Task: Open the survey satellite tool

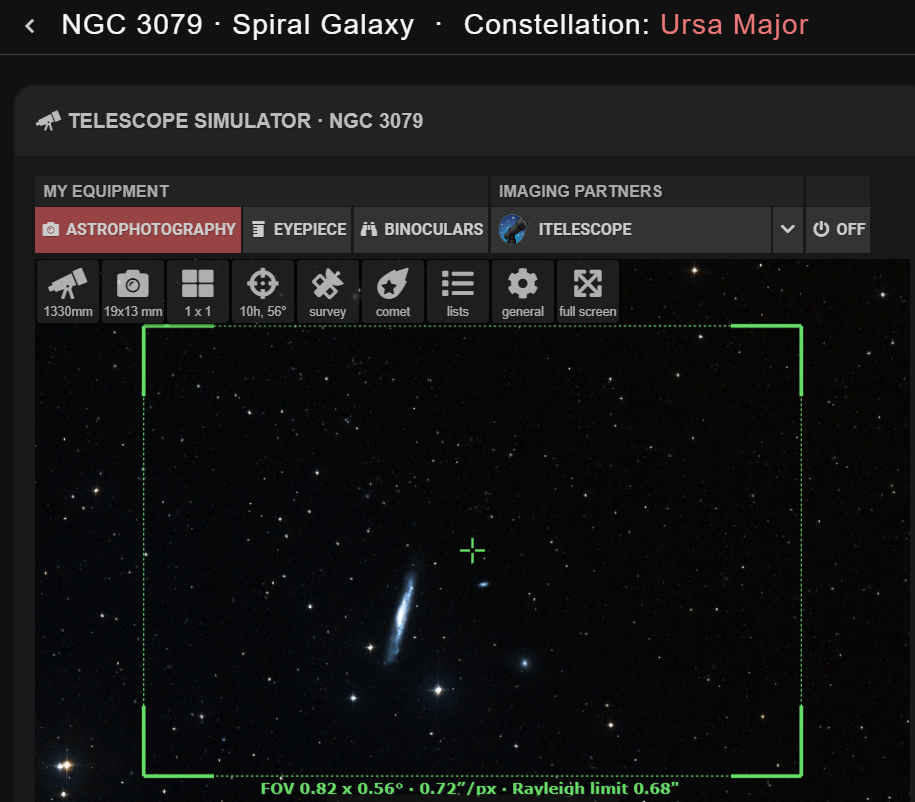Action: (x=327, y=292)
